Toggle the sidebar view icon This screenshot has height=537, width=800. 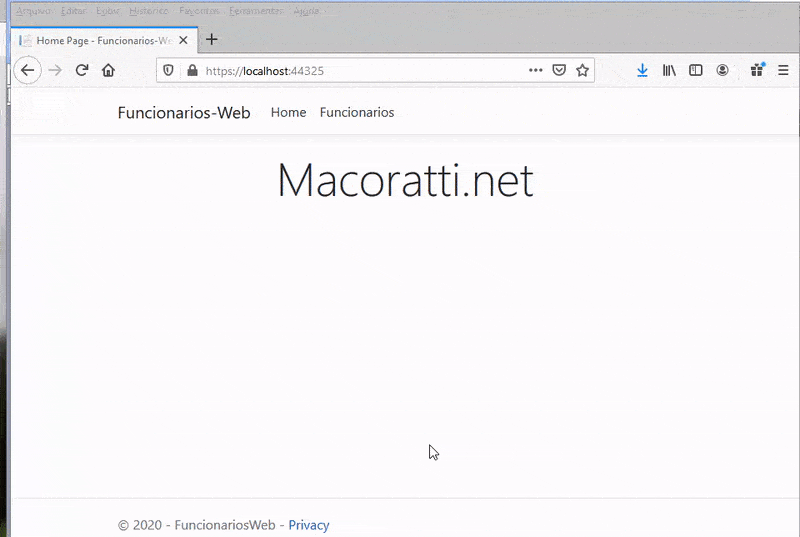[695, 70]
